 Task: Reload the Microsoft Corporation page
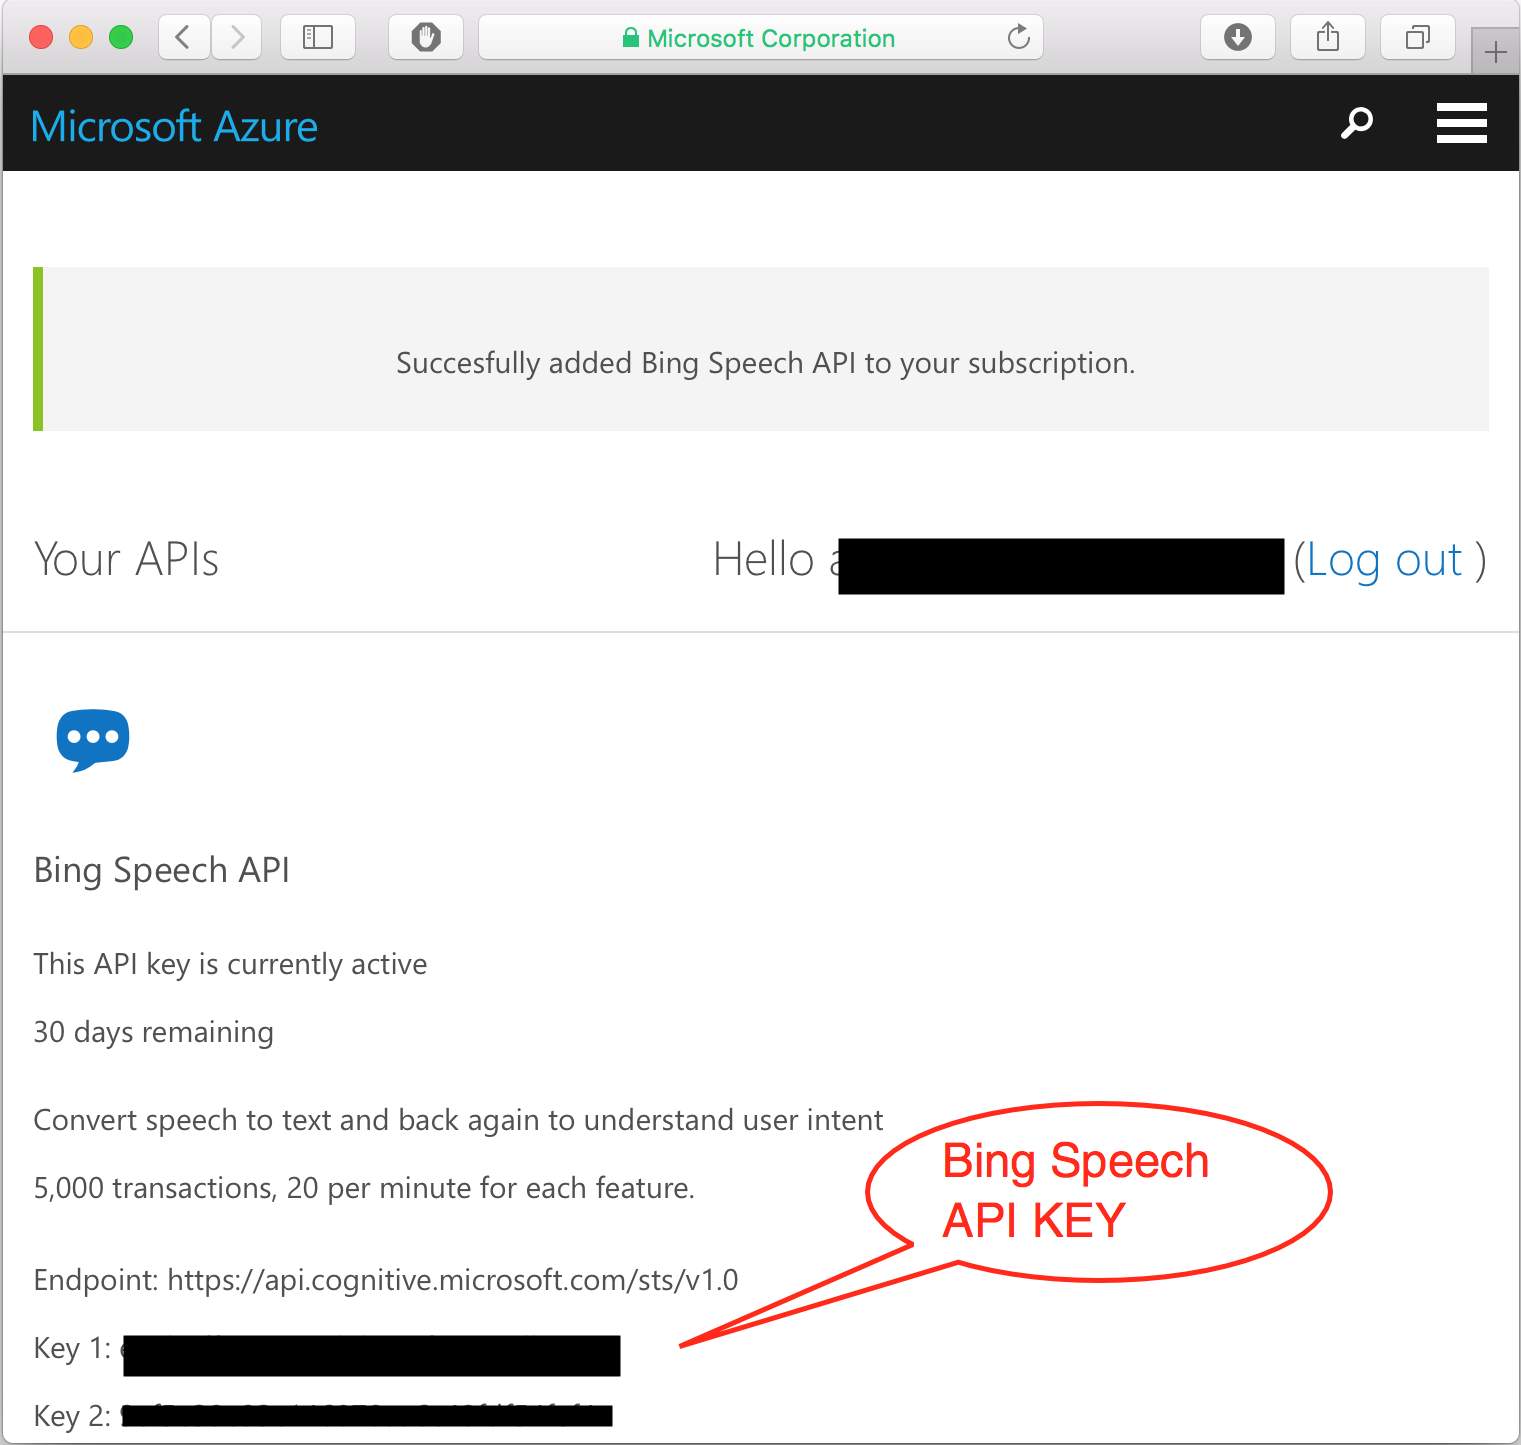[1018, 38]
